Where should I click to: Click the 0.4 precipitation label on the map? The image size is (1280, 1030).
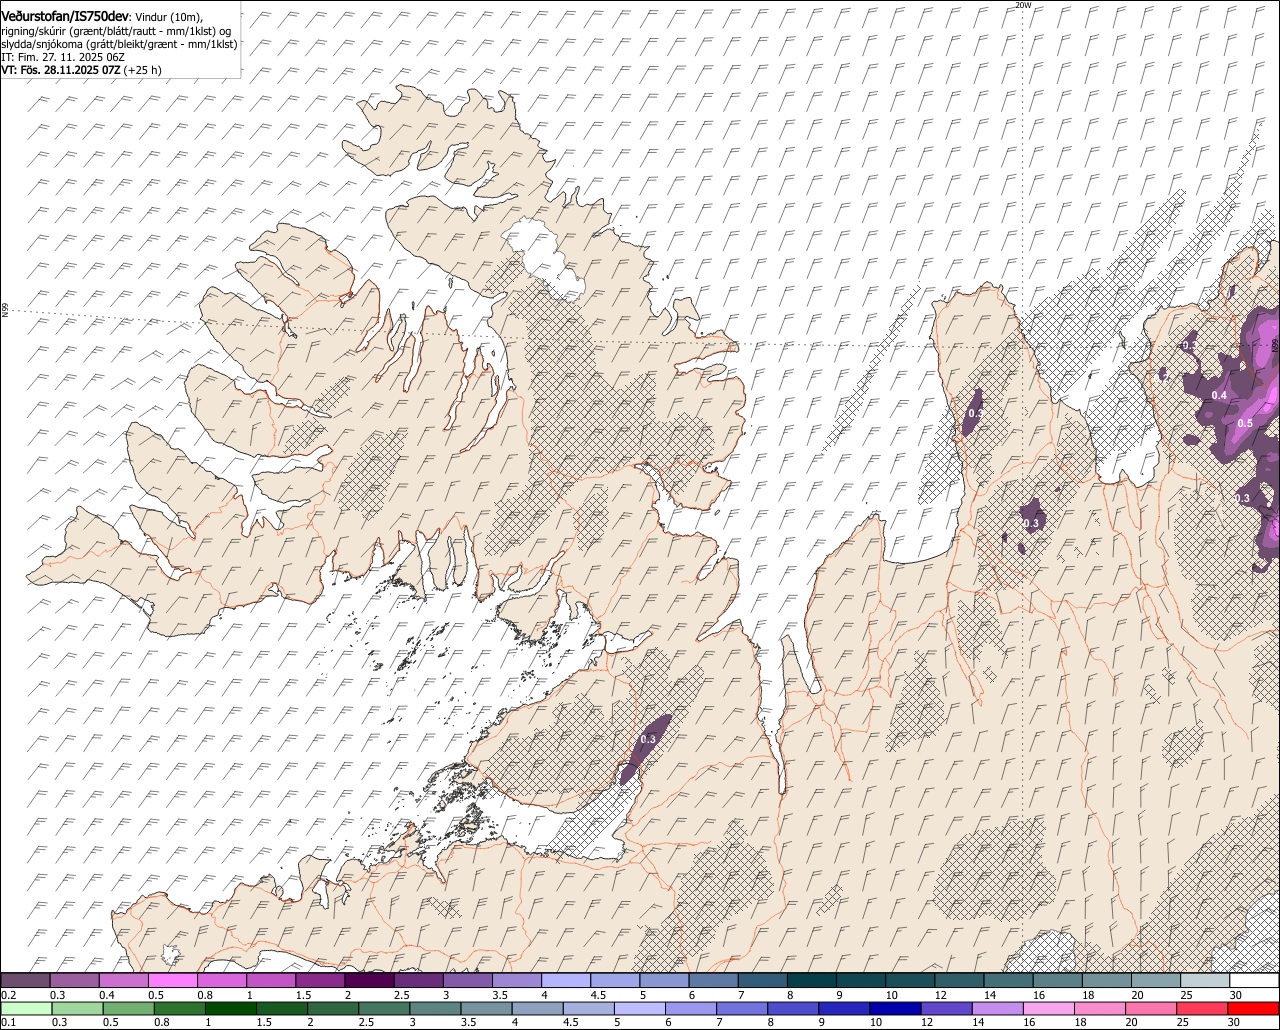[x=1219, y=396]
